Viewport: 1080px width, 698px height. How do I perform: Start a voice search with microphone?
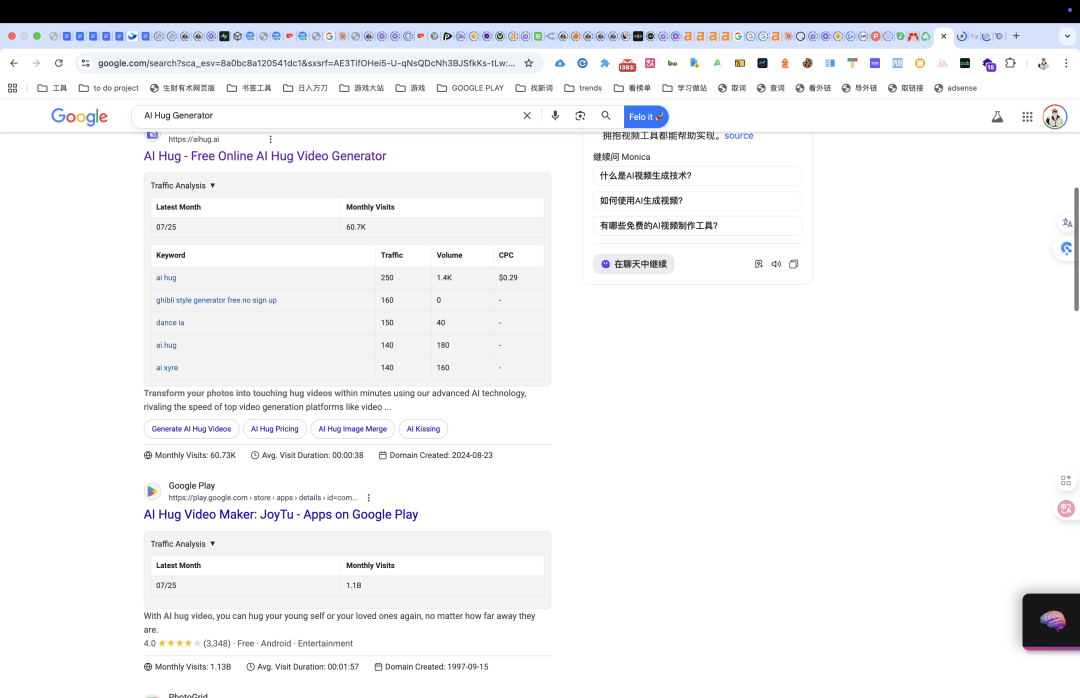[555, 116]
